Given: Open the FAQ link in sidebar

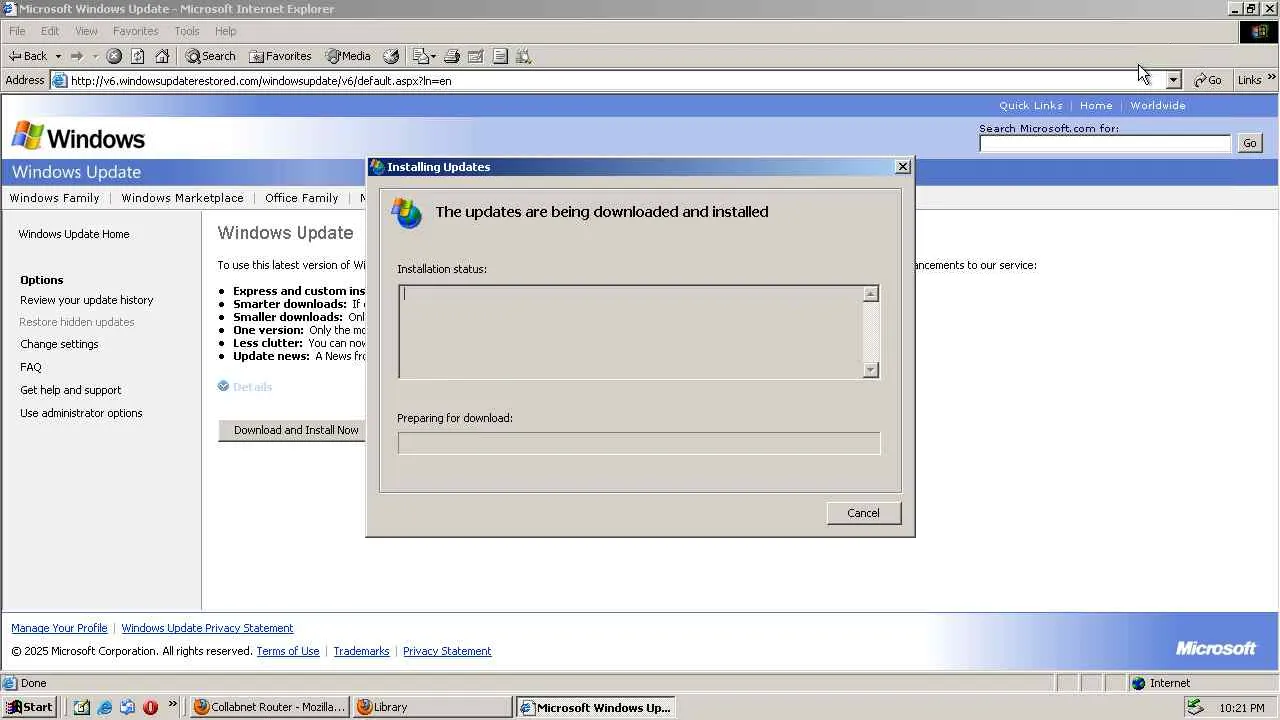Looking at the screenshot, I should pyautogui.click(x=31, y=367).
